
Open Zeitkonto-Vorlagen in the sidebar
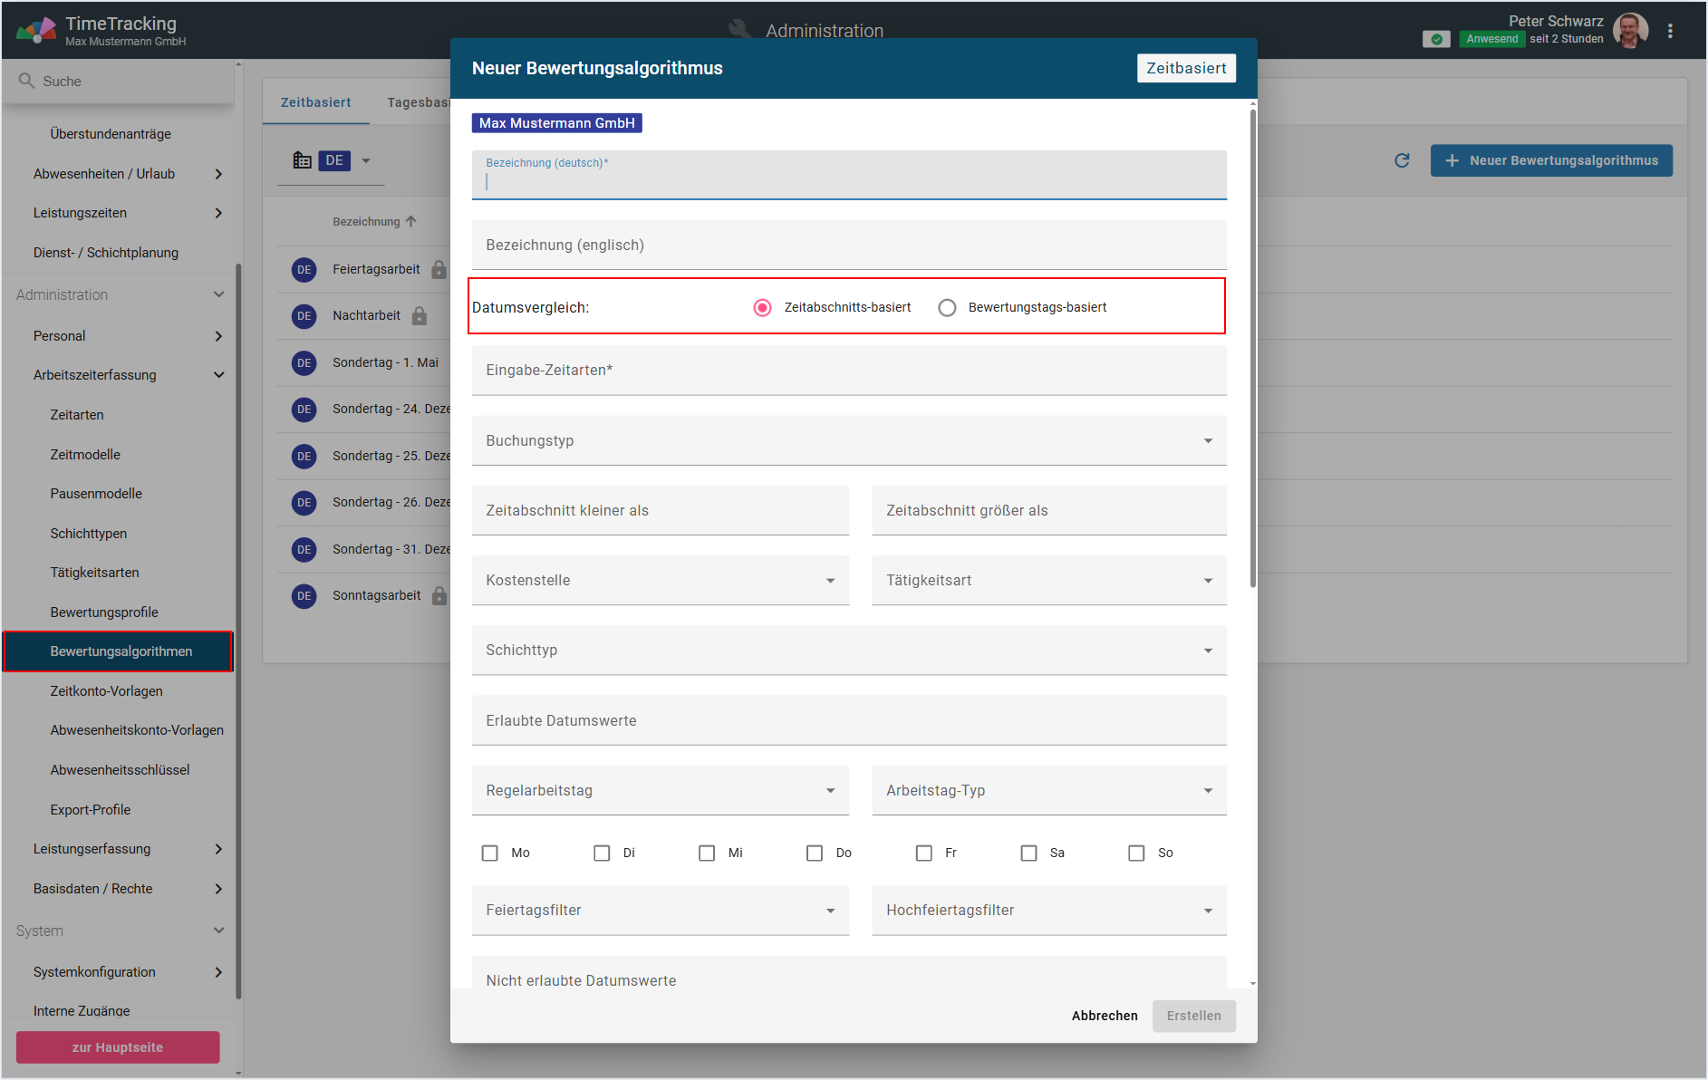click(x=106, y=691)
